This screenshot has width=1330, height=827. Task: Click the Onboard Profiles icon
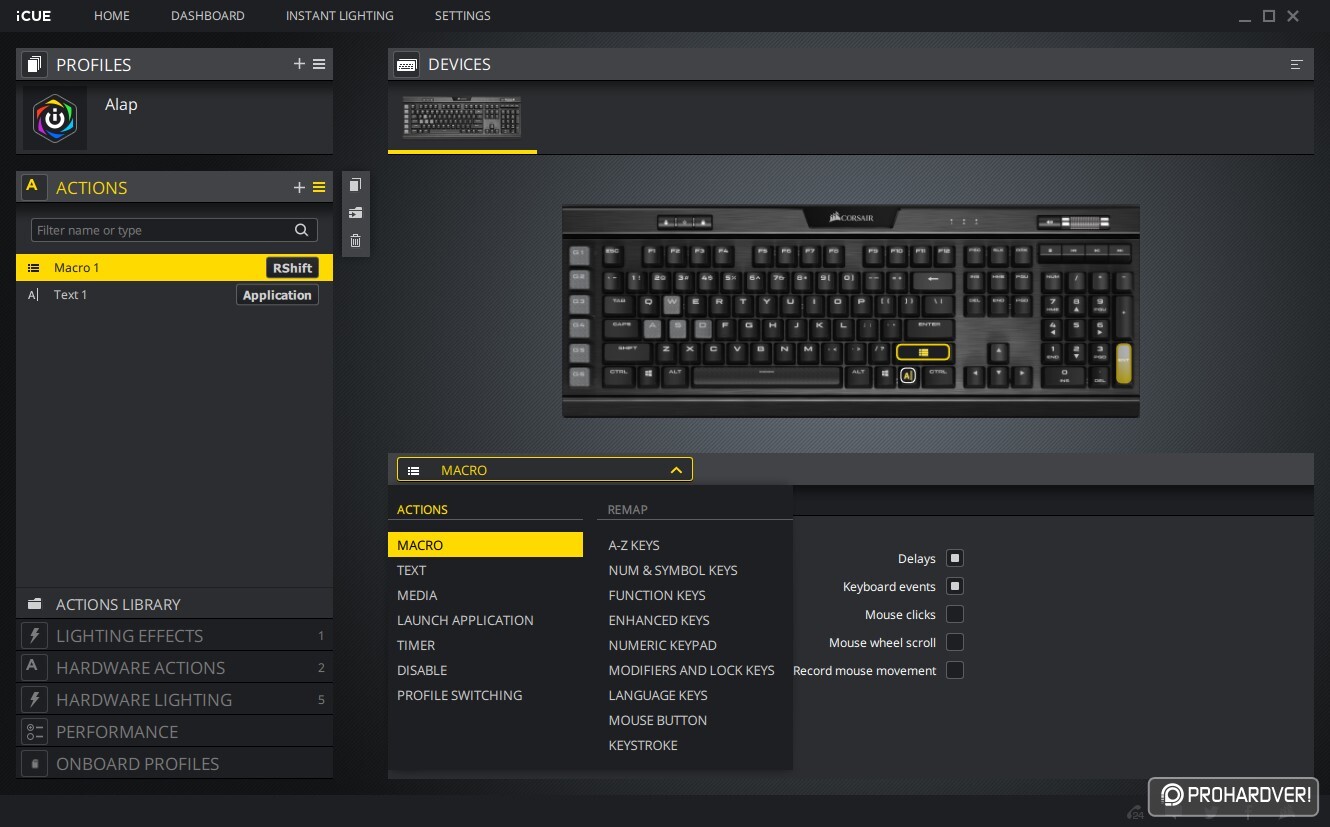coord(34,764)
